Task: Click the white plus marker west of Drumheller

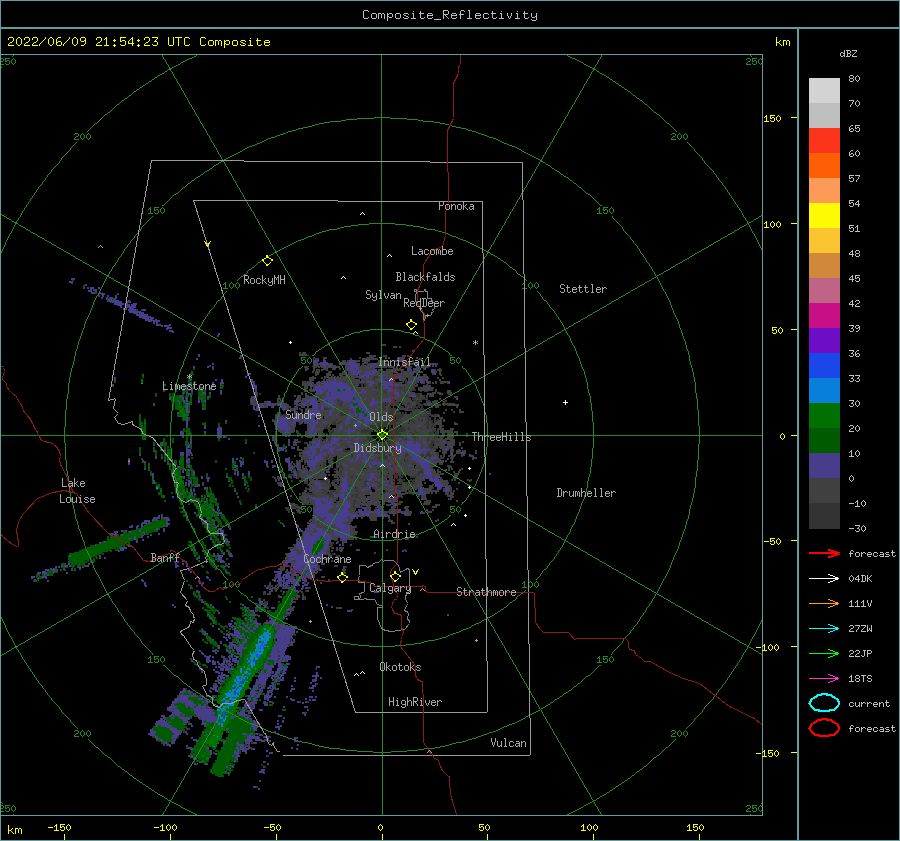Action: [565, 402]
